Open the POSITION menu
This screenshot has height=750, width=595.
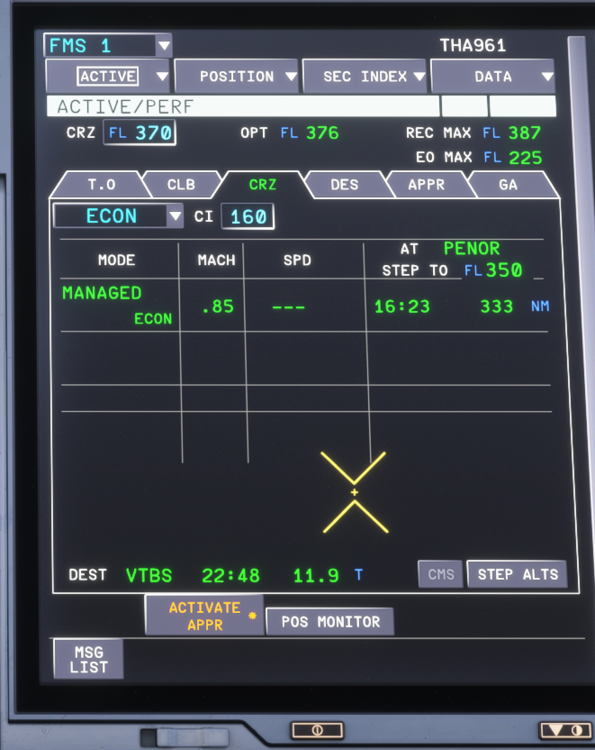click(x=236, y=76)
